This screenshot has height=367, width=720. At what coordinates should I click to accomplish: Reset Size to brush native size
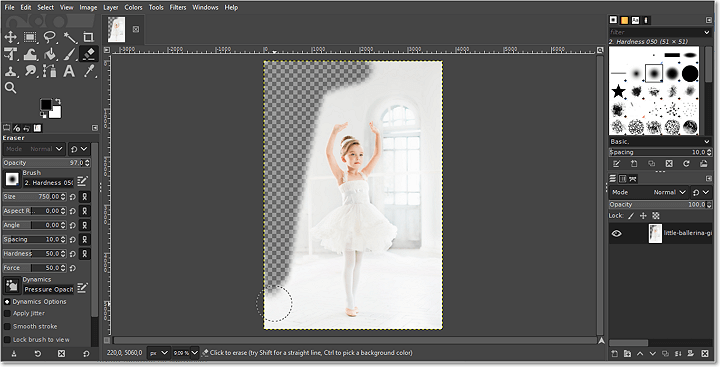pyautogui.click(x=73, y=197)
